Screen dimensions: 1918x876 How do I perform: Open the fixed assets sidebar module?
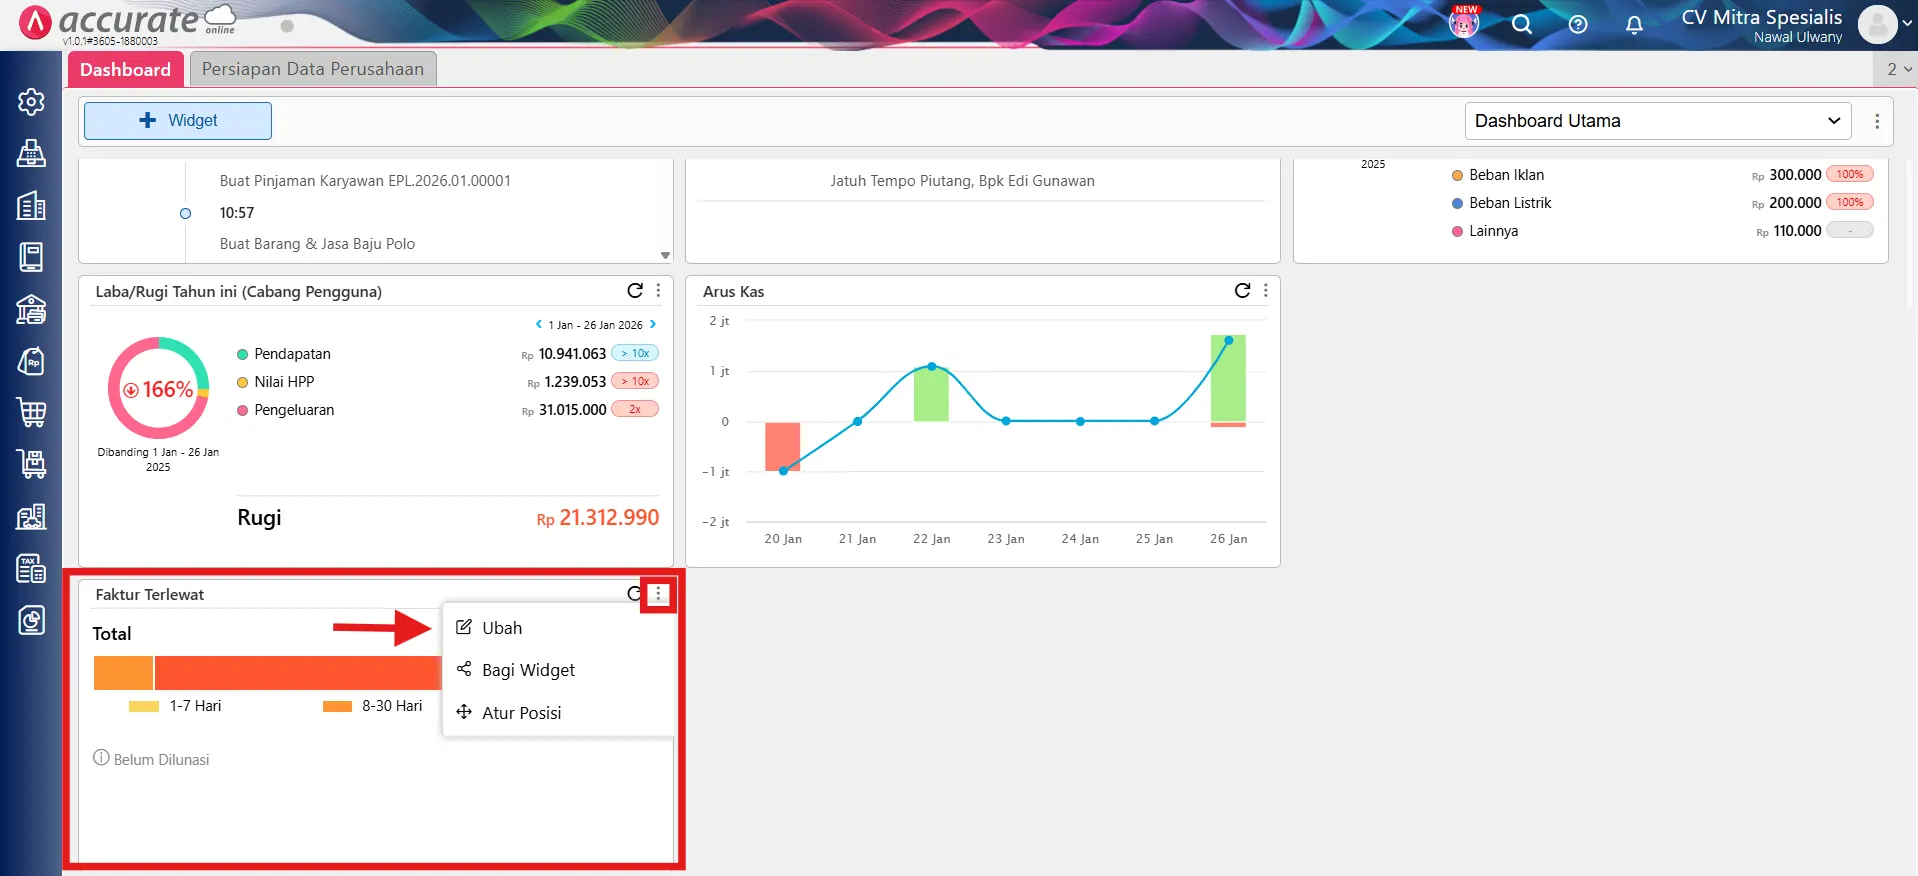(x=31, y=516)
